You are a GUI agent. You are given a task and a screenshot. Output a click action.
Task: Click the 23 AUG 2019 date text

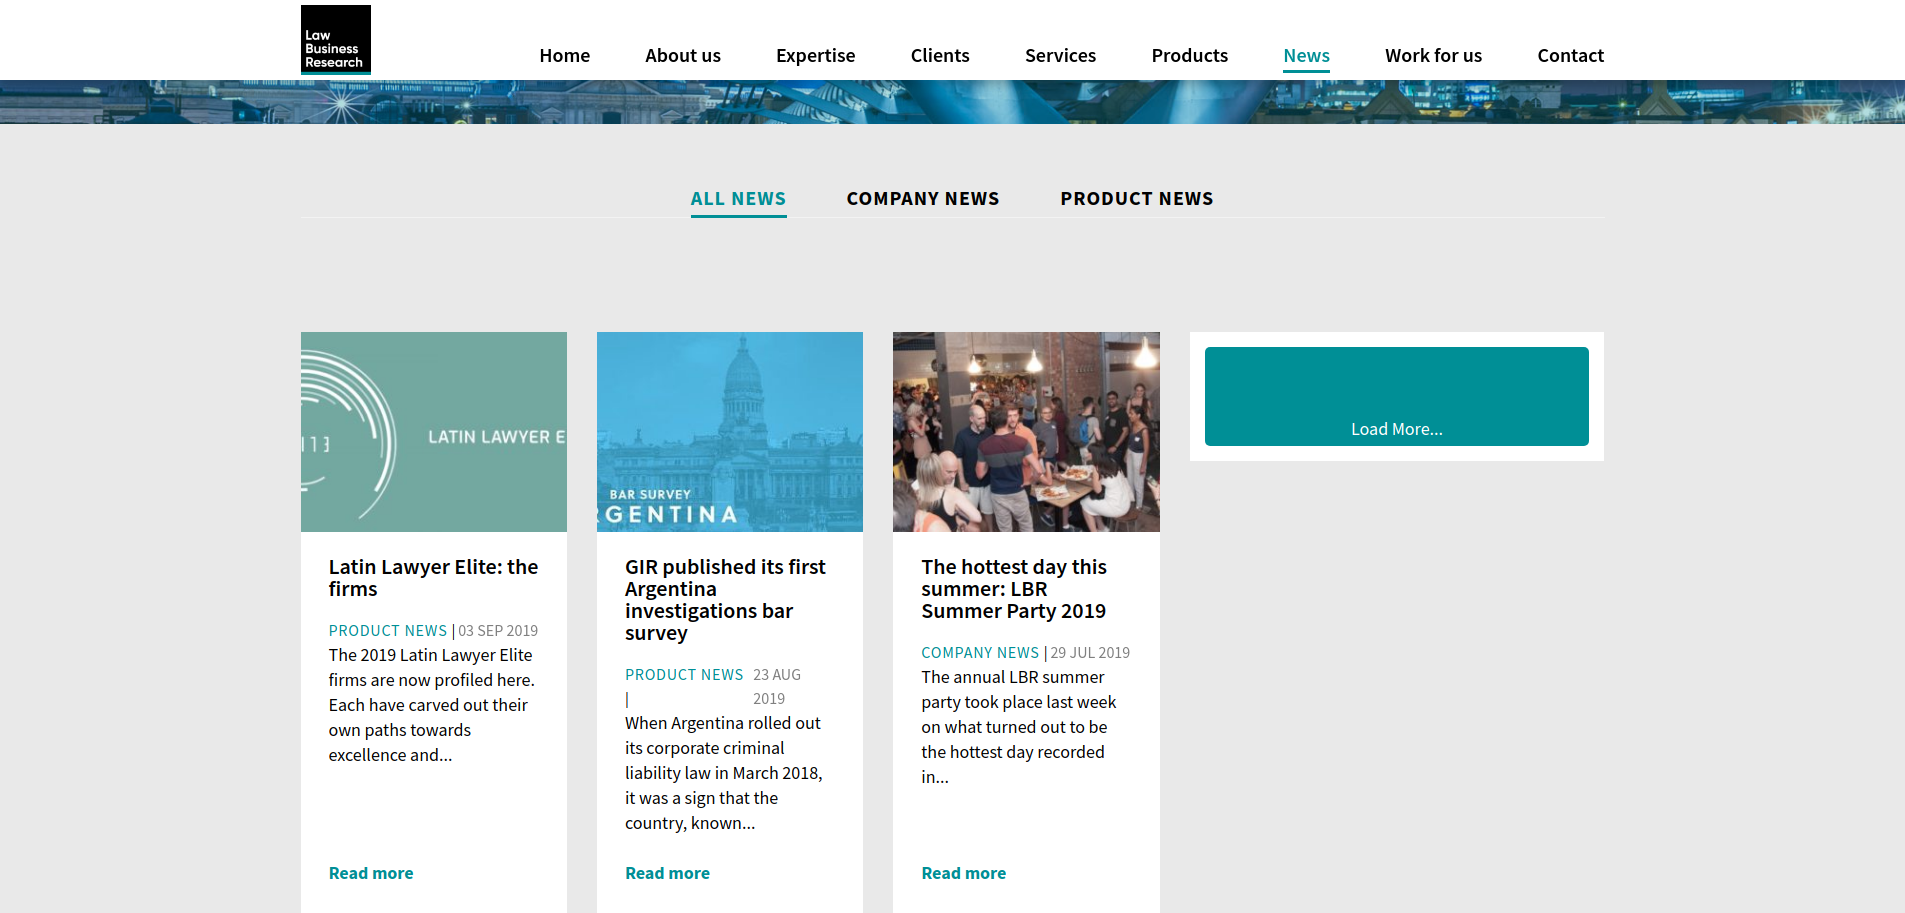pyautogui.click(x=777, y=687)
